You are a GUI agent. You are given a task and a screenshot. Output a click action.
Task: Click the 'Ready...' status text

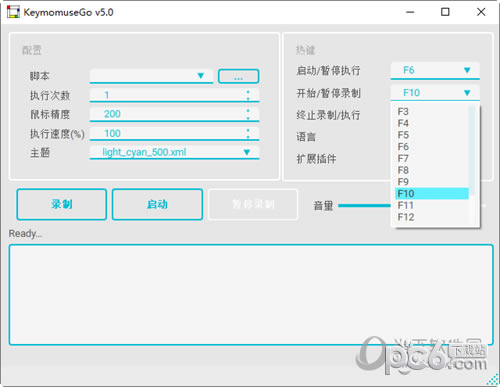pyautogui.click(x=25, y=234)
